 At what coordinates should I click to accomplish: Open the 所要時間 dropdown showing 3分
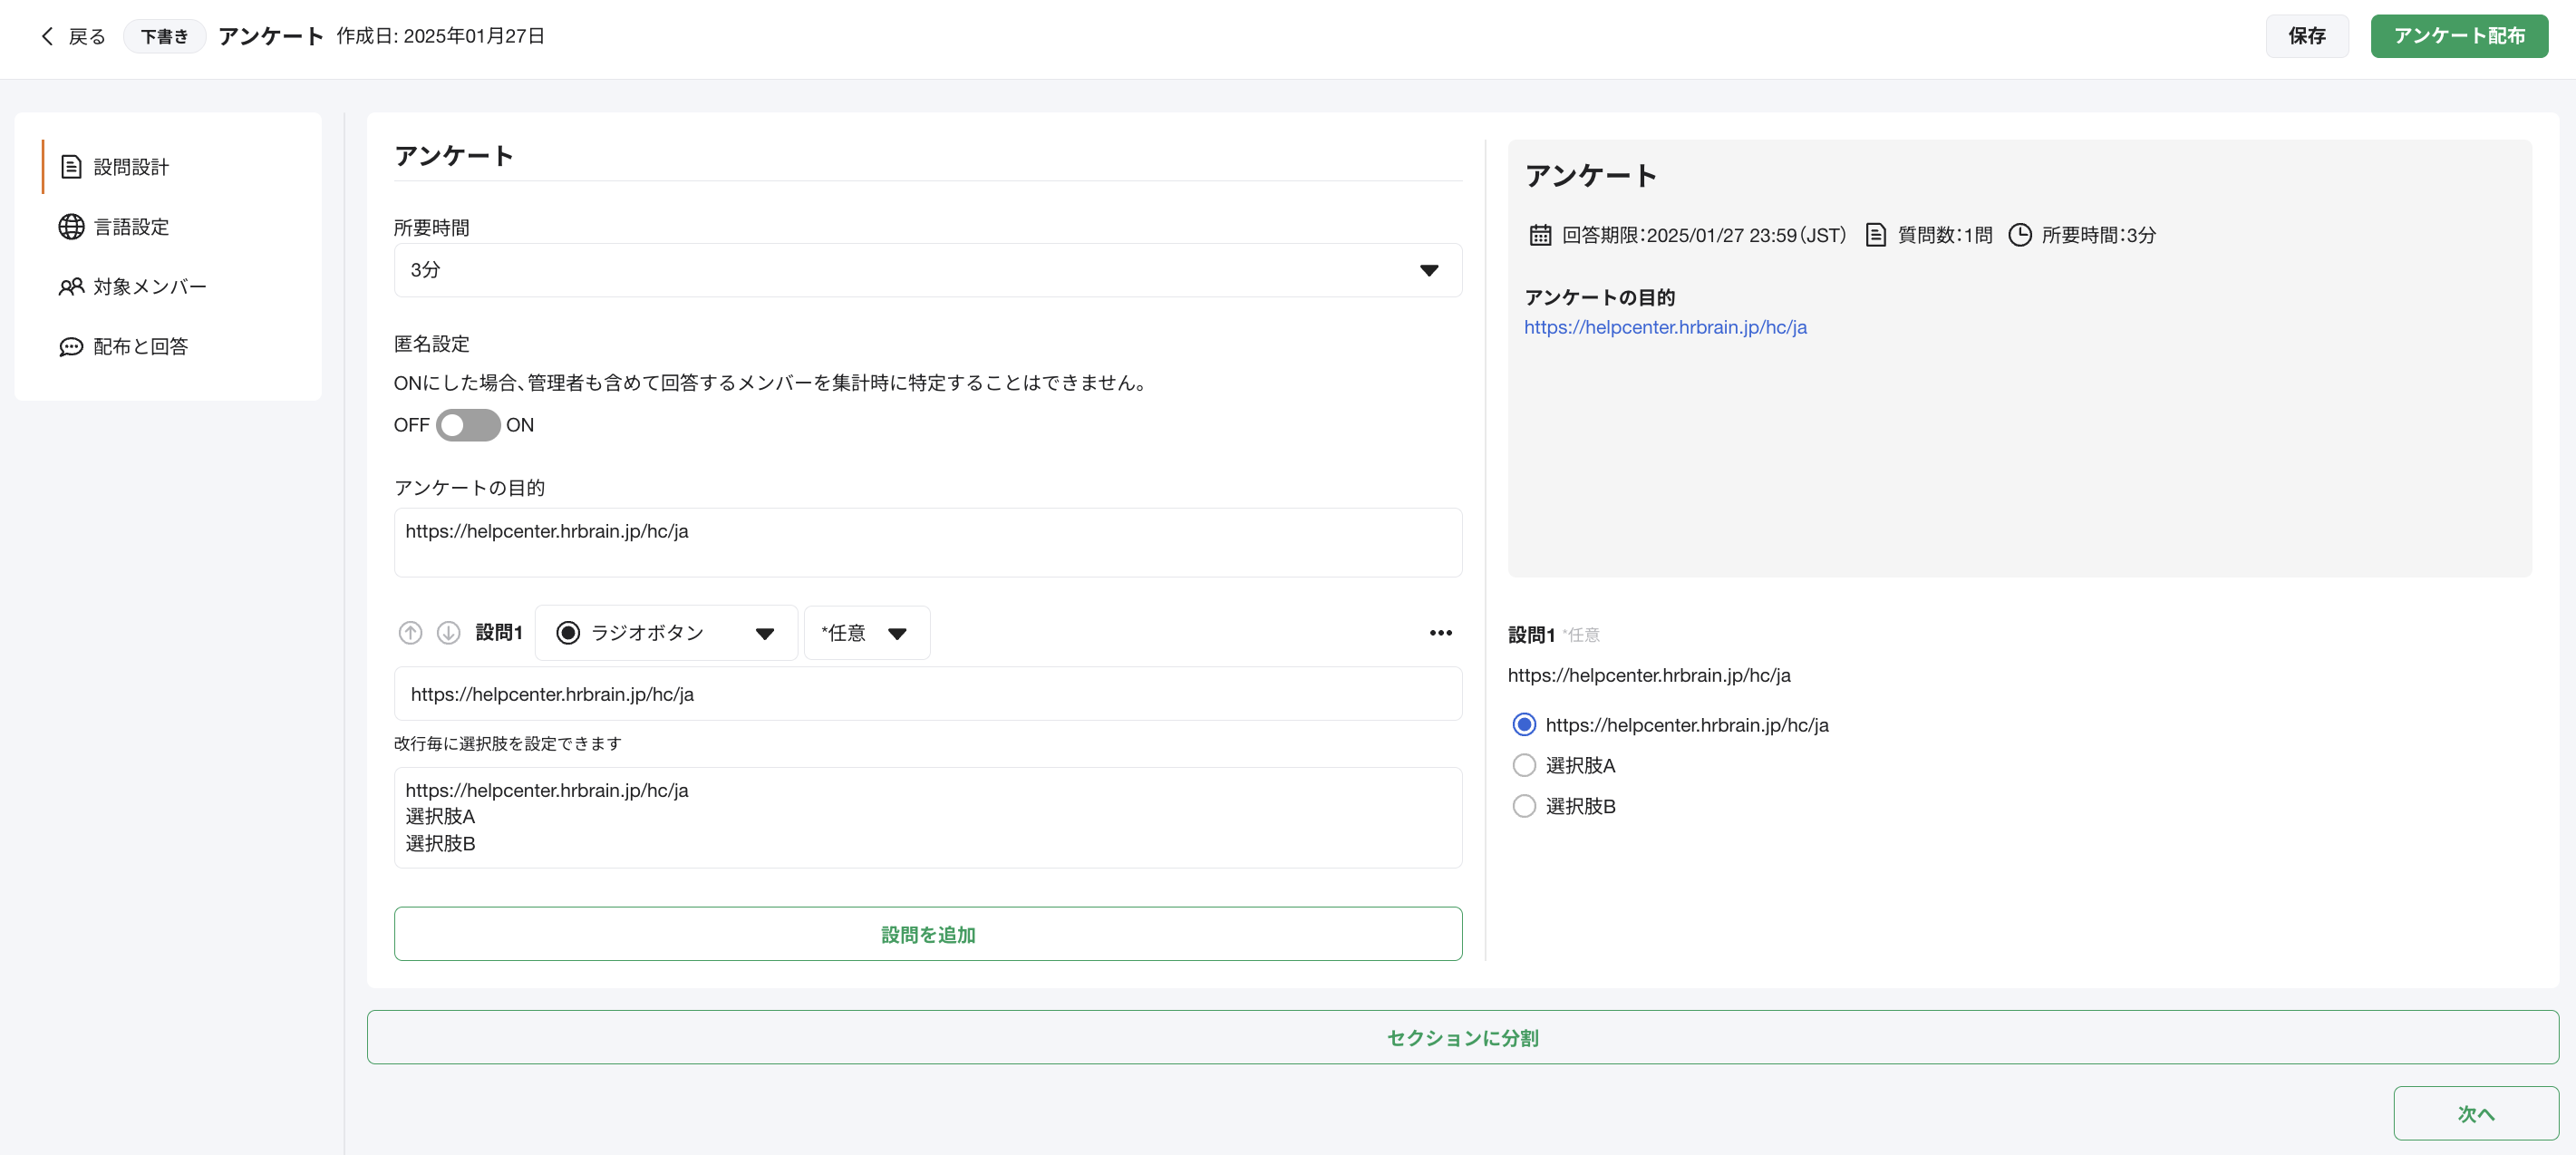point(927,270)
